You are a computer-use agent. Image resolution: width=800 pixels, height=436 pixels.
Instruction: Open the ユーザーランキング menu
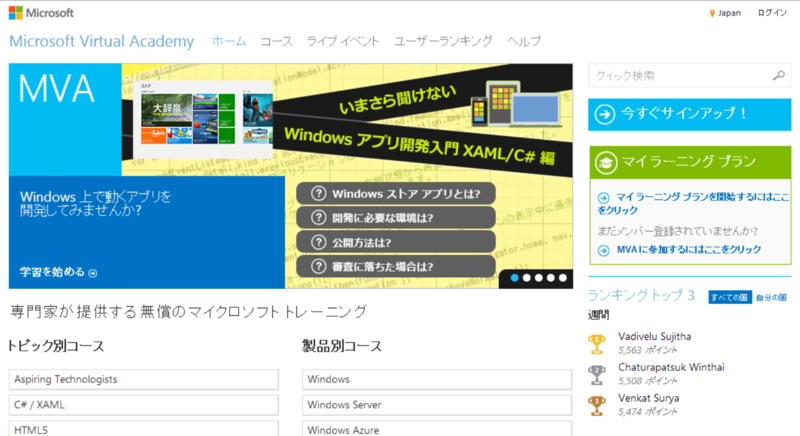tap(443, 41)
